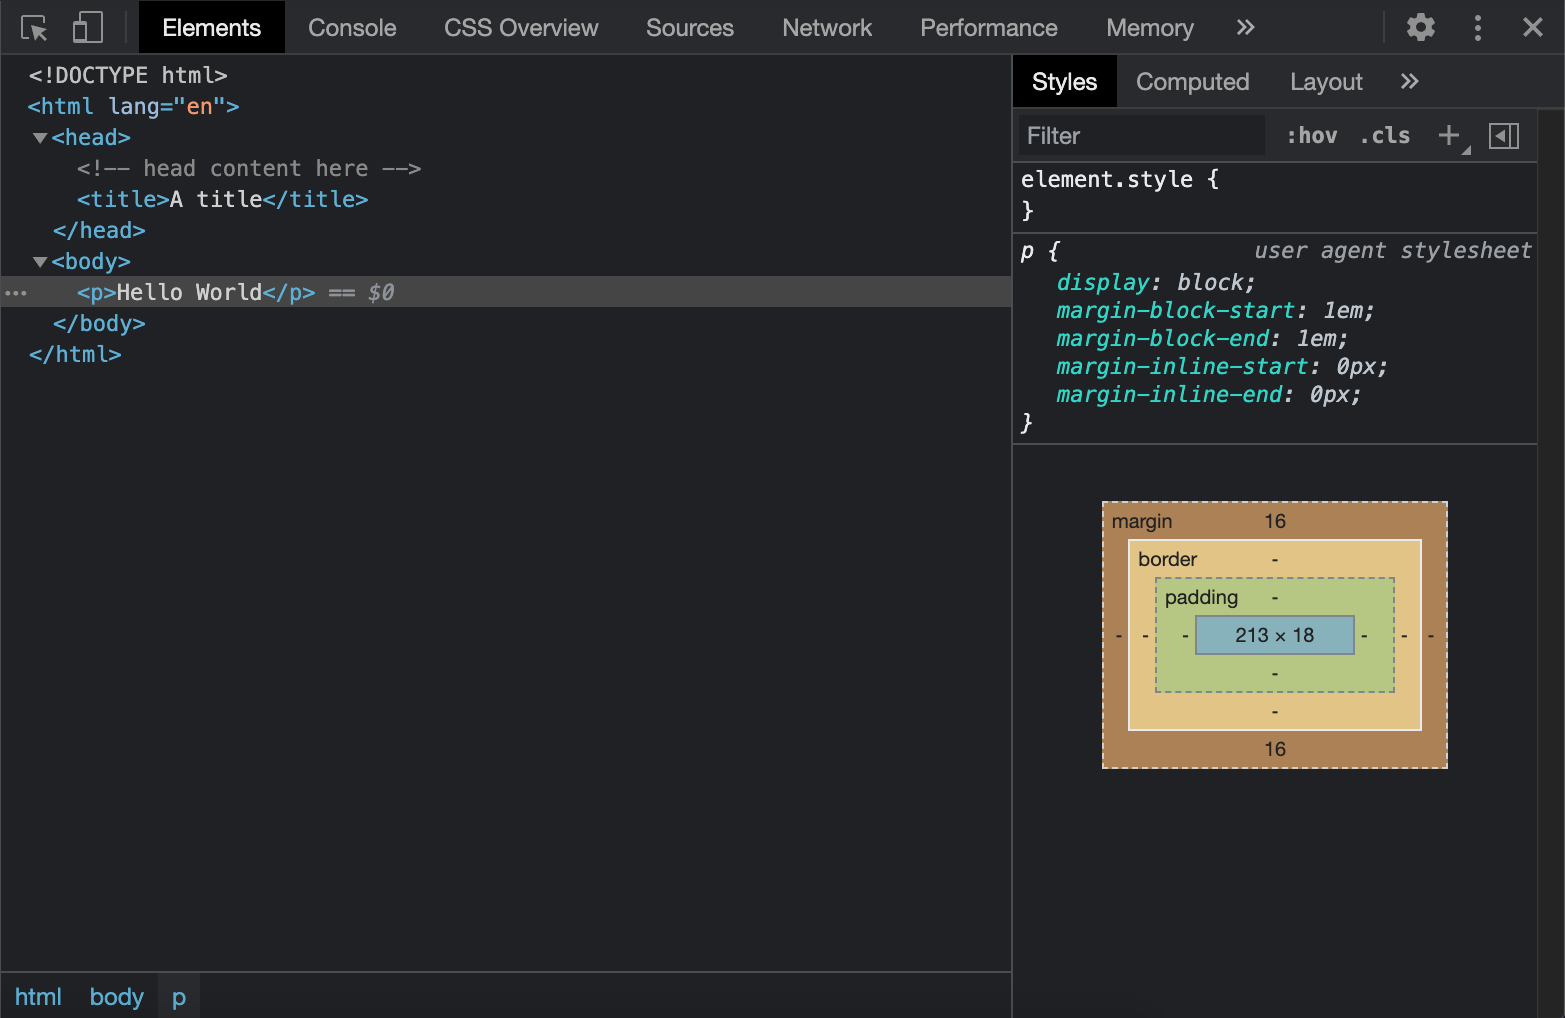
Task: Close the DevTools panel
Action: click(x=1532, y=28)
